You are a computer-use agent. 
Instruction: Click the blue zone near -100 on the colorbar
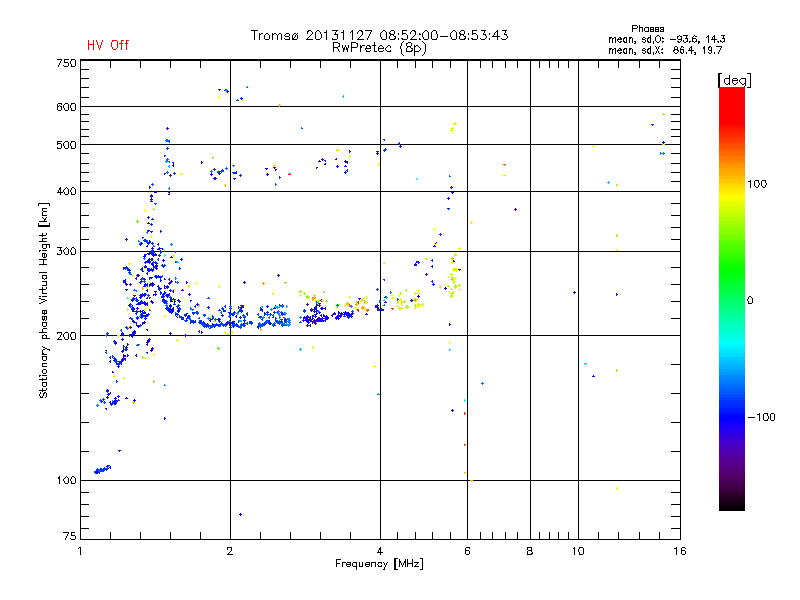click(732, 416)
